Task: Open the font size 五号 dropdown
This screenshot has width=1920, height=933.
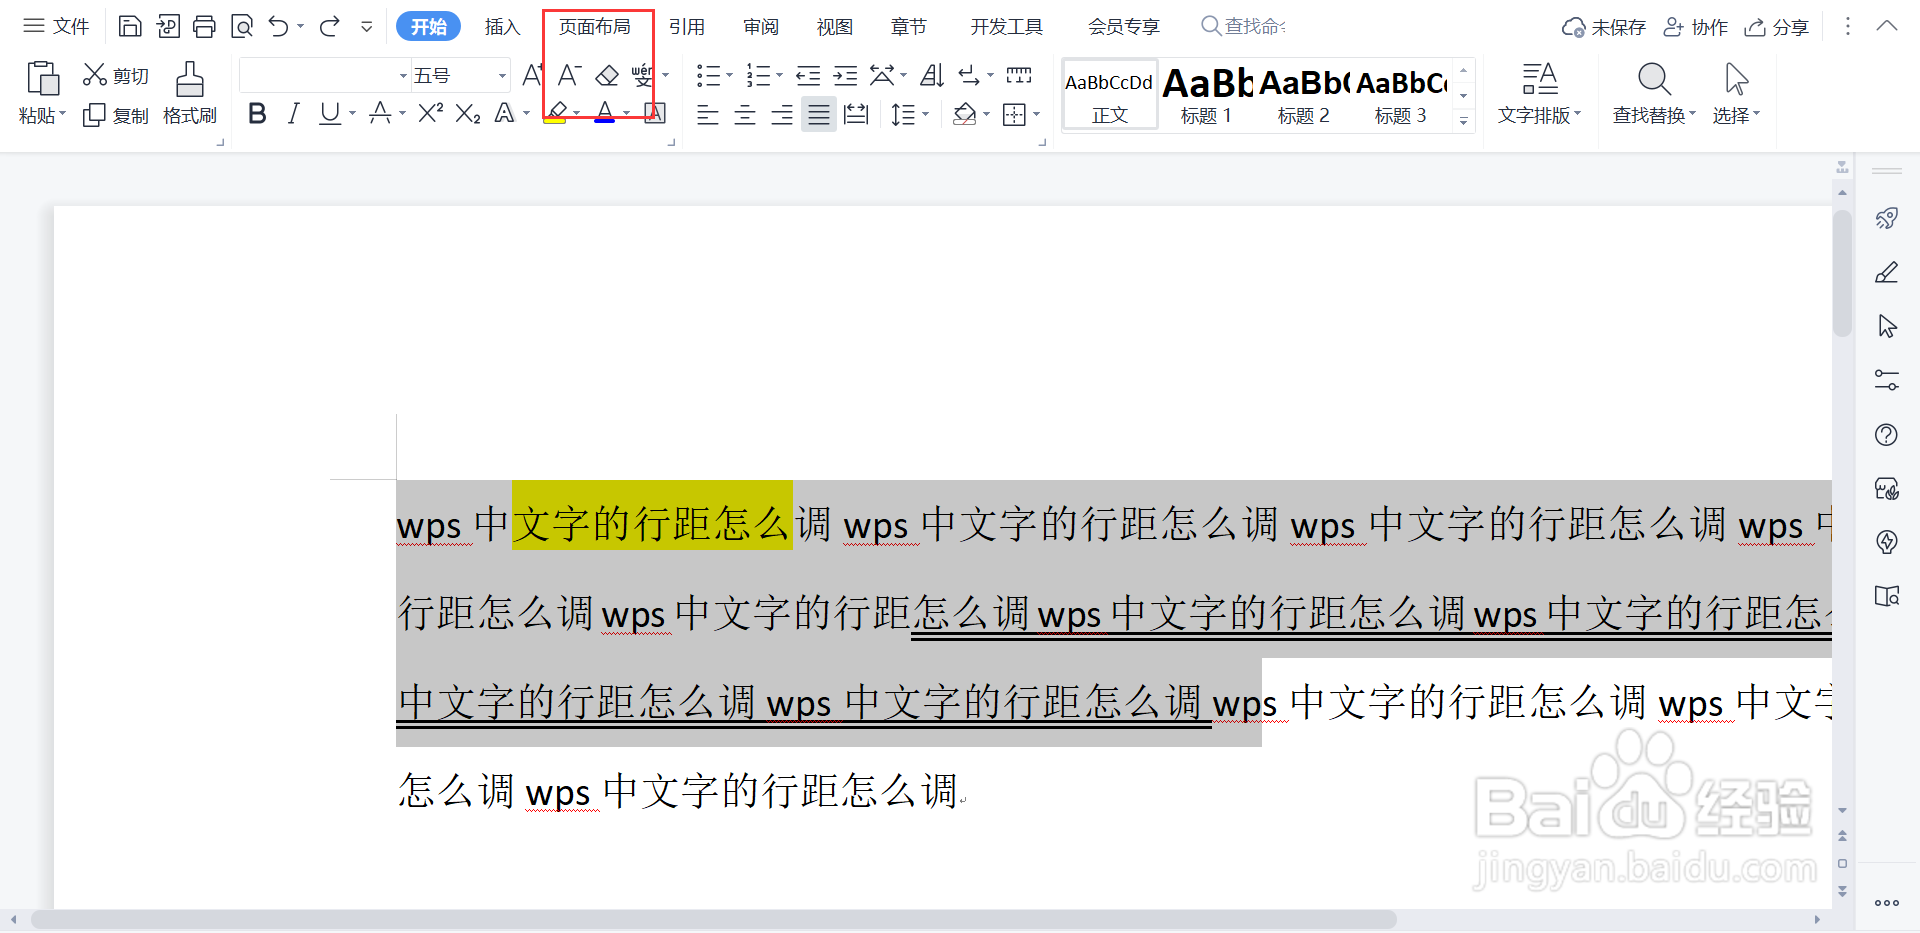Action: (502, 76)
